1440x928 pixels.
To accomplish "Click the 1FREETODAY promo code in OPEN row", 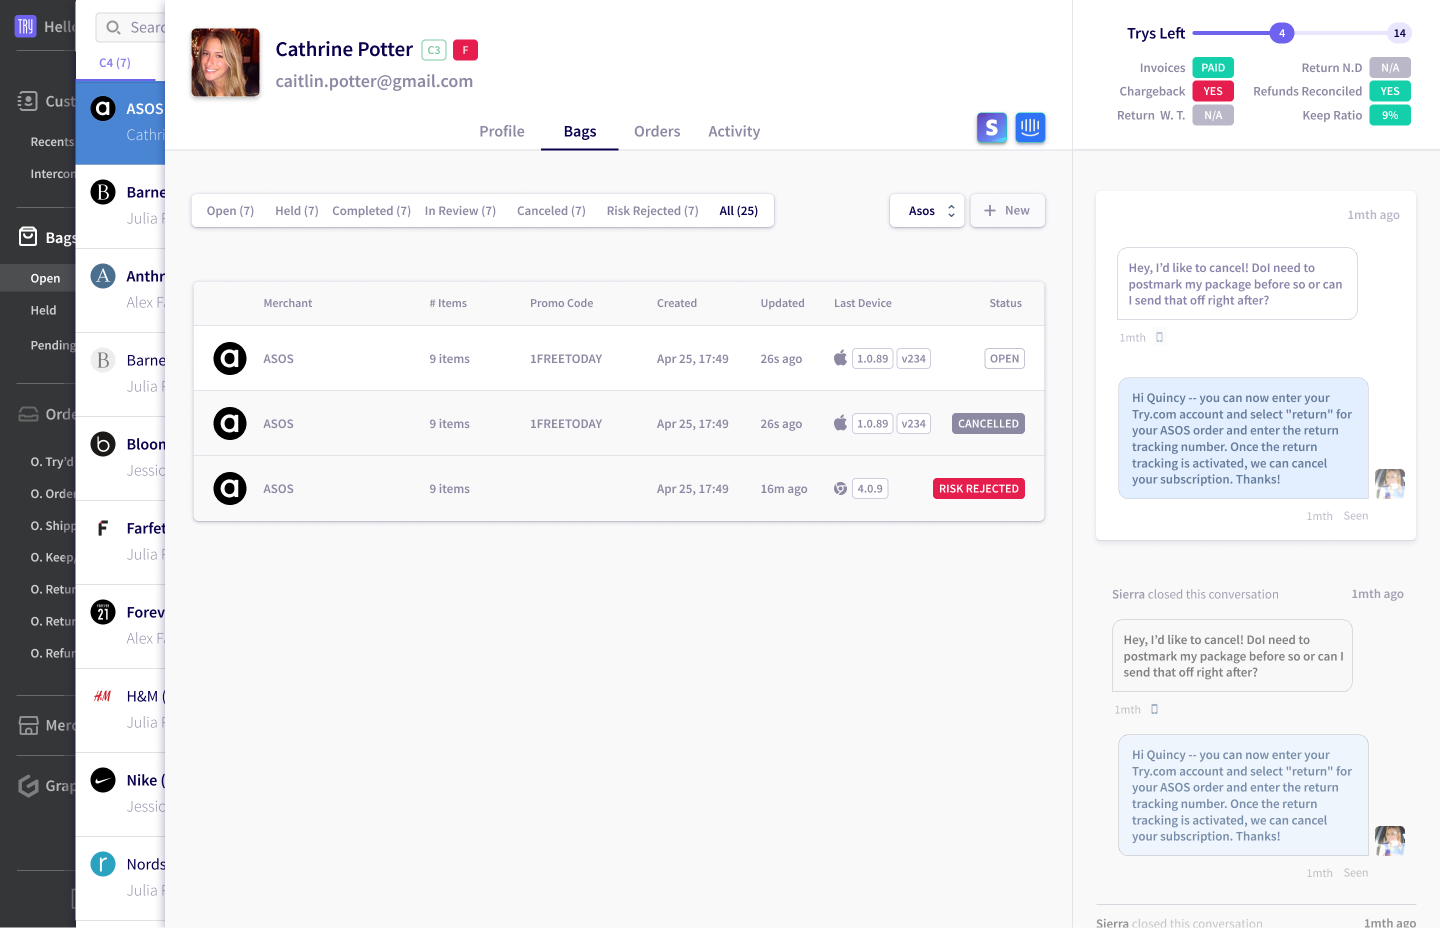I will point(566,359).
